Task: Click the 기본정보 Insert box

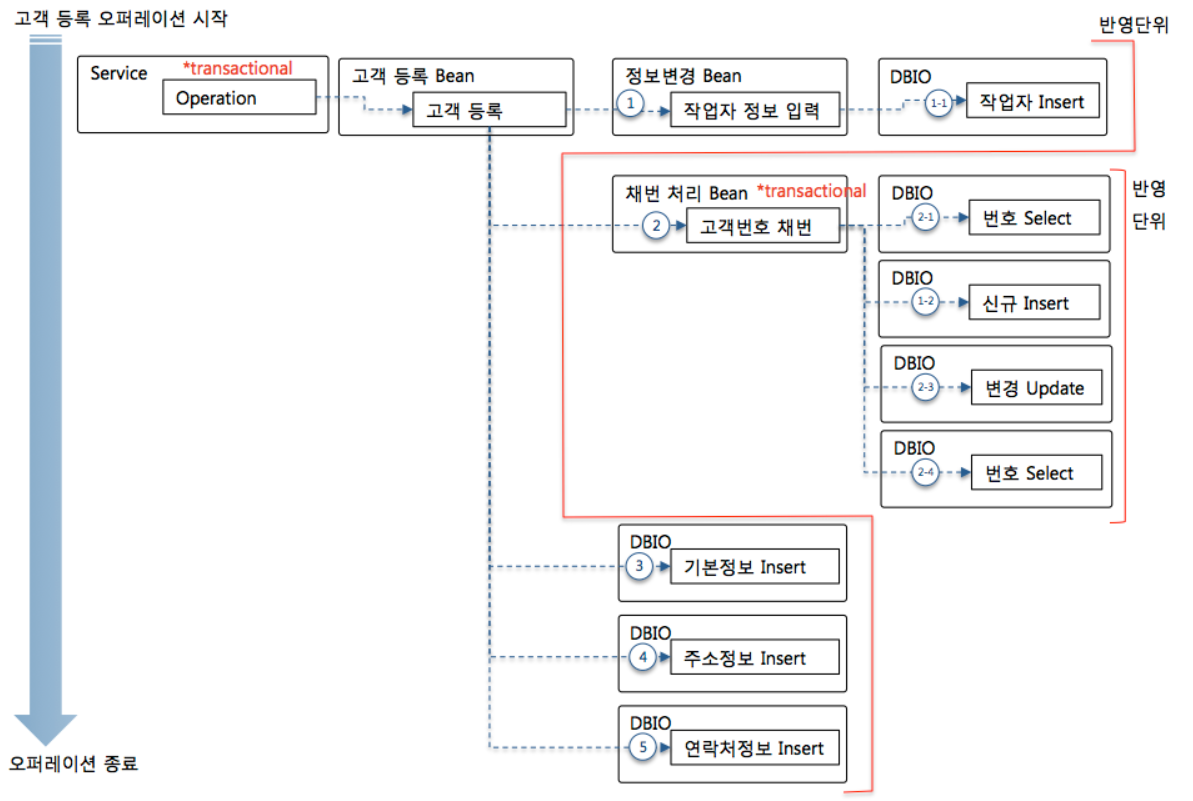Action: click(x=756, y=567)
